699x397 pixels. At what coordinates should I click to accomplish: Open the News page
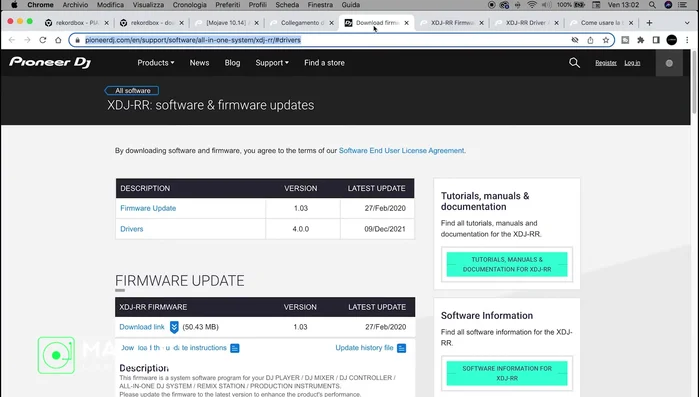pos(199,63)
